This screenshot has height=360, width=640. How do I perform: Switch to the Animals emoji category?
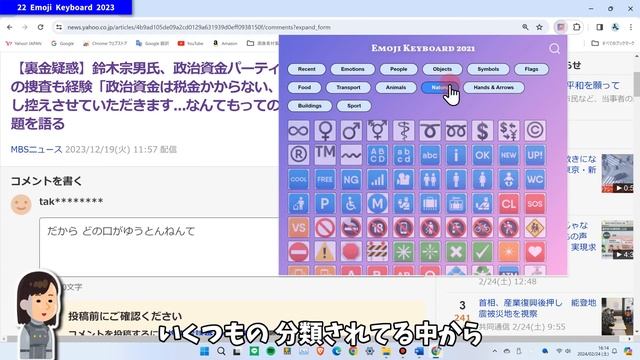396,87
